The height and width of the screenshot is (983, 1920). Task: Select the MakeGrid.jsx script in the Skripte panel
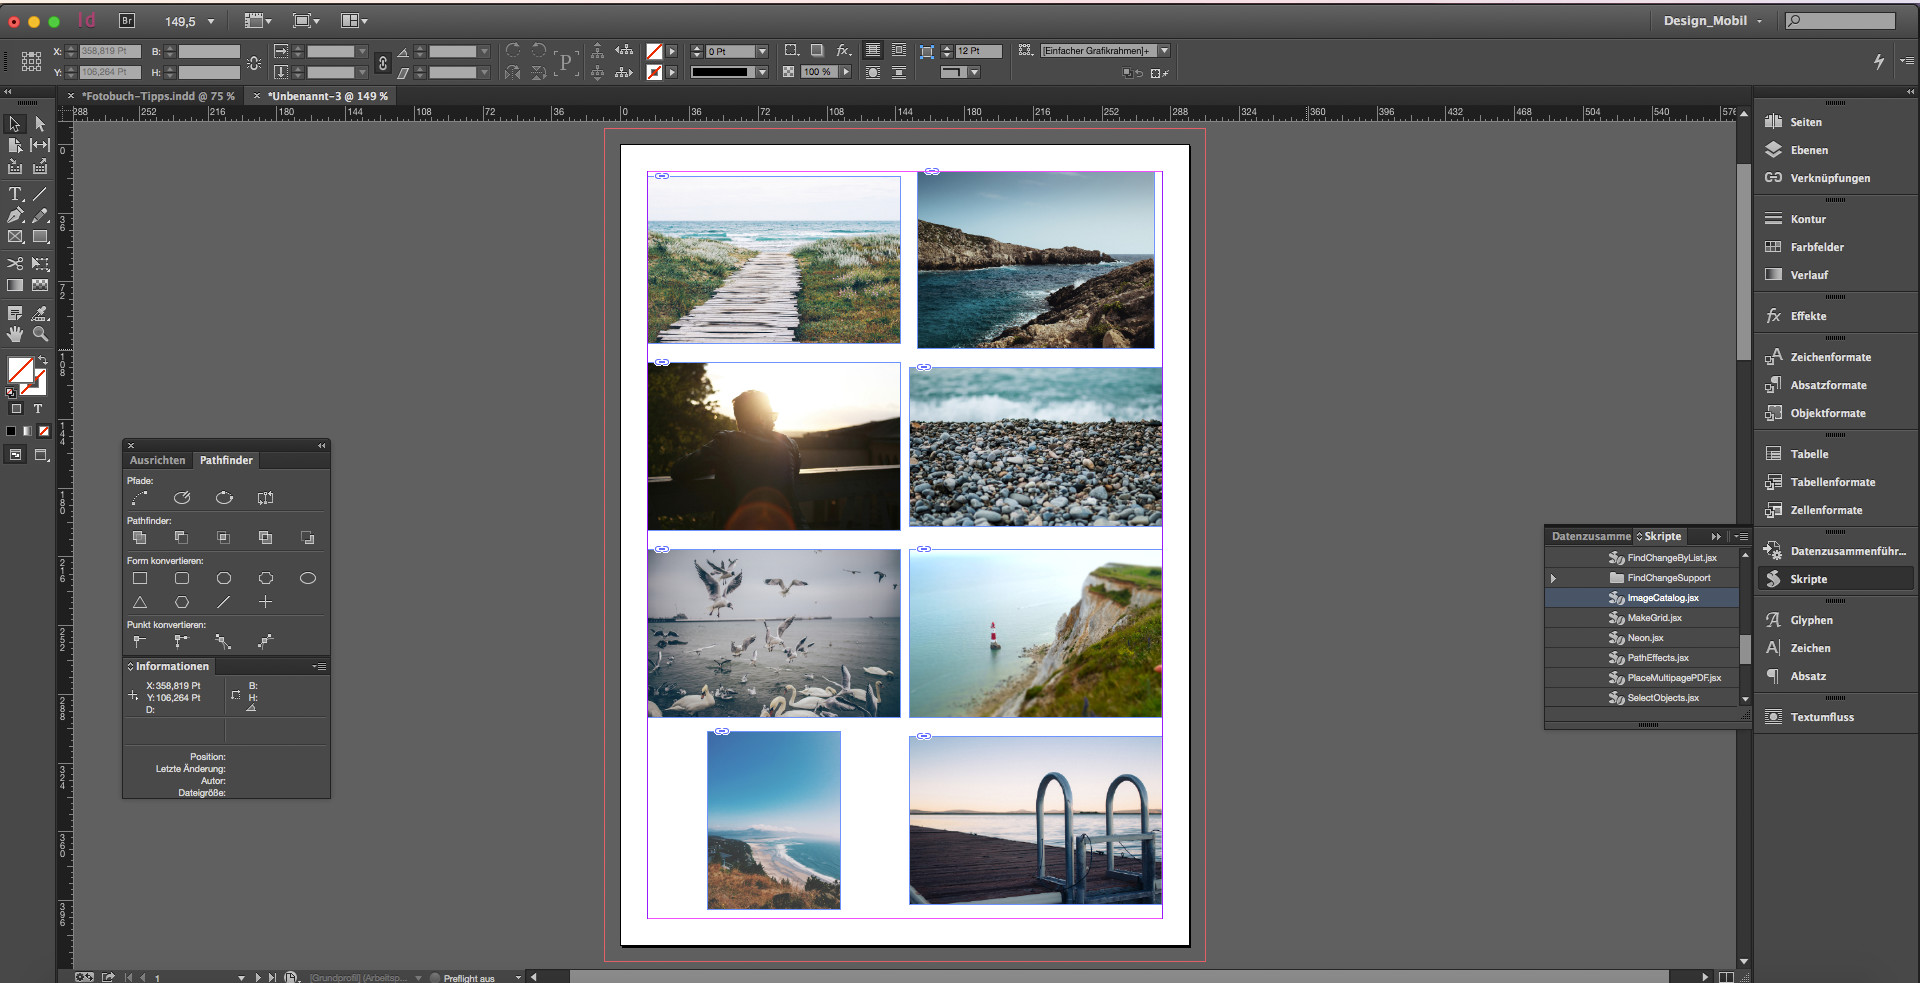tap(1653, 617)
